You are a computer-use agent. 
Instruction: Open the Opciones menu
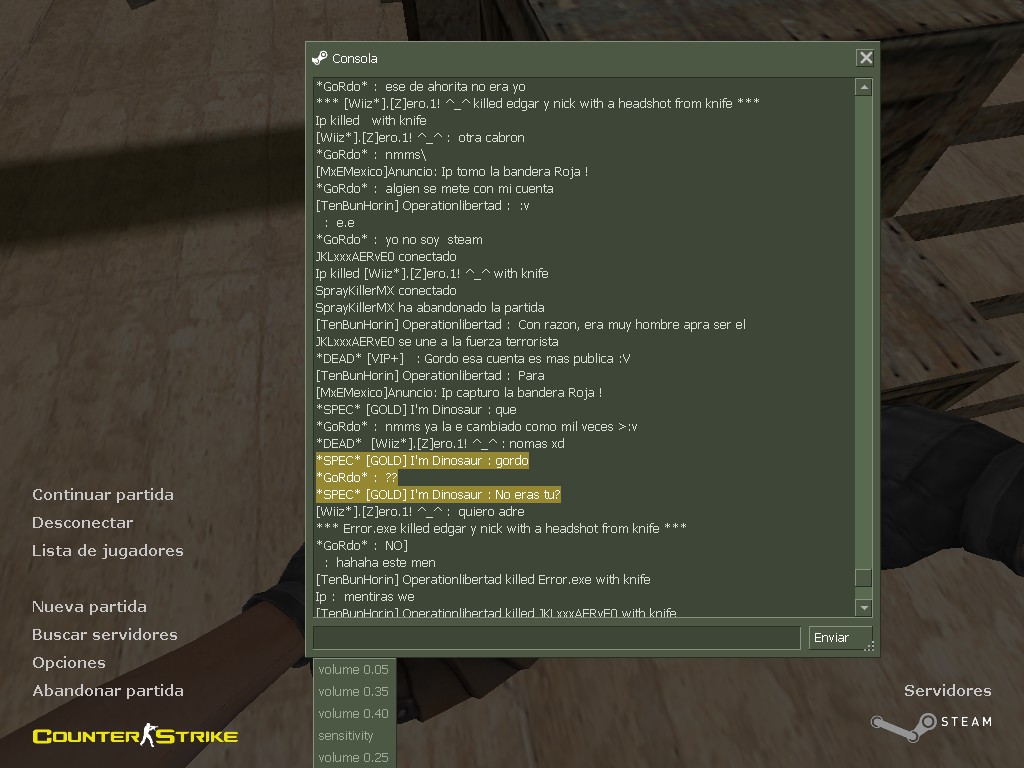tap(69, 663)
